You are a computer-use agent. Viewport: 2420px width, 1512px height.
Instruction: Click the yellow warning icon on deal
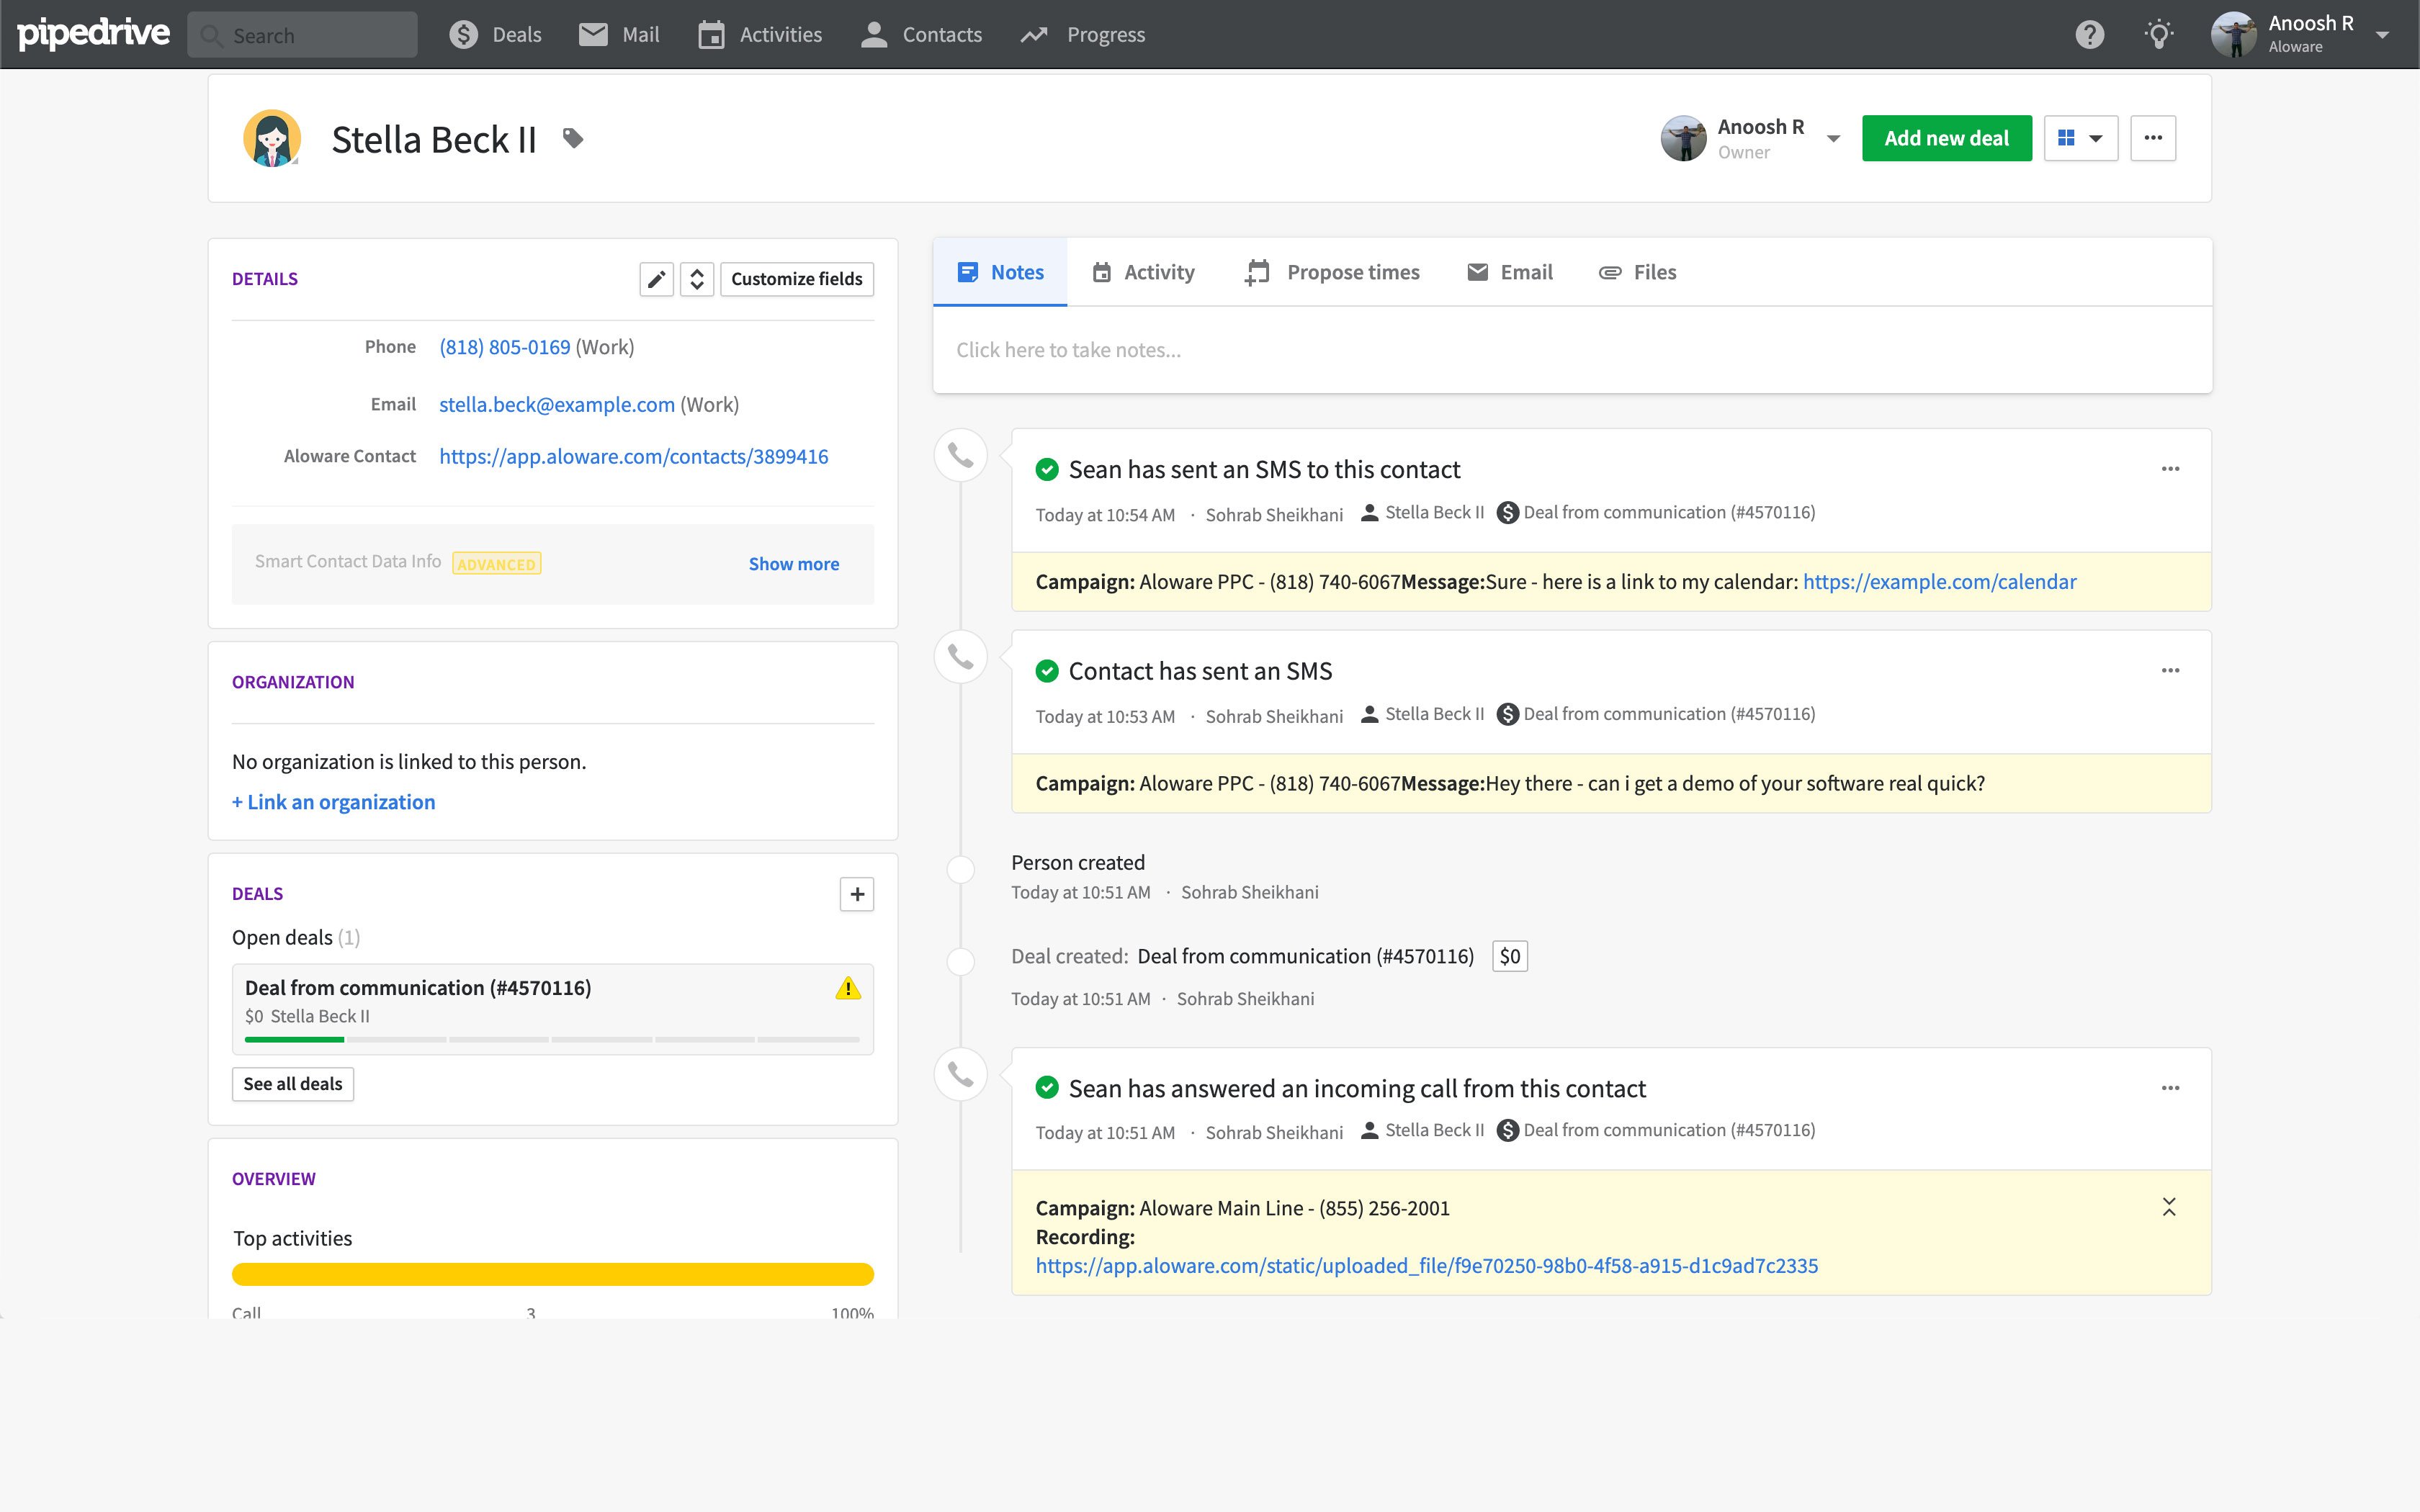(x=848, y=988)
